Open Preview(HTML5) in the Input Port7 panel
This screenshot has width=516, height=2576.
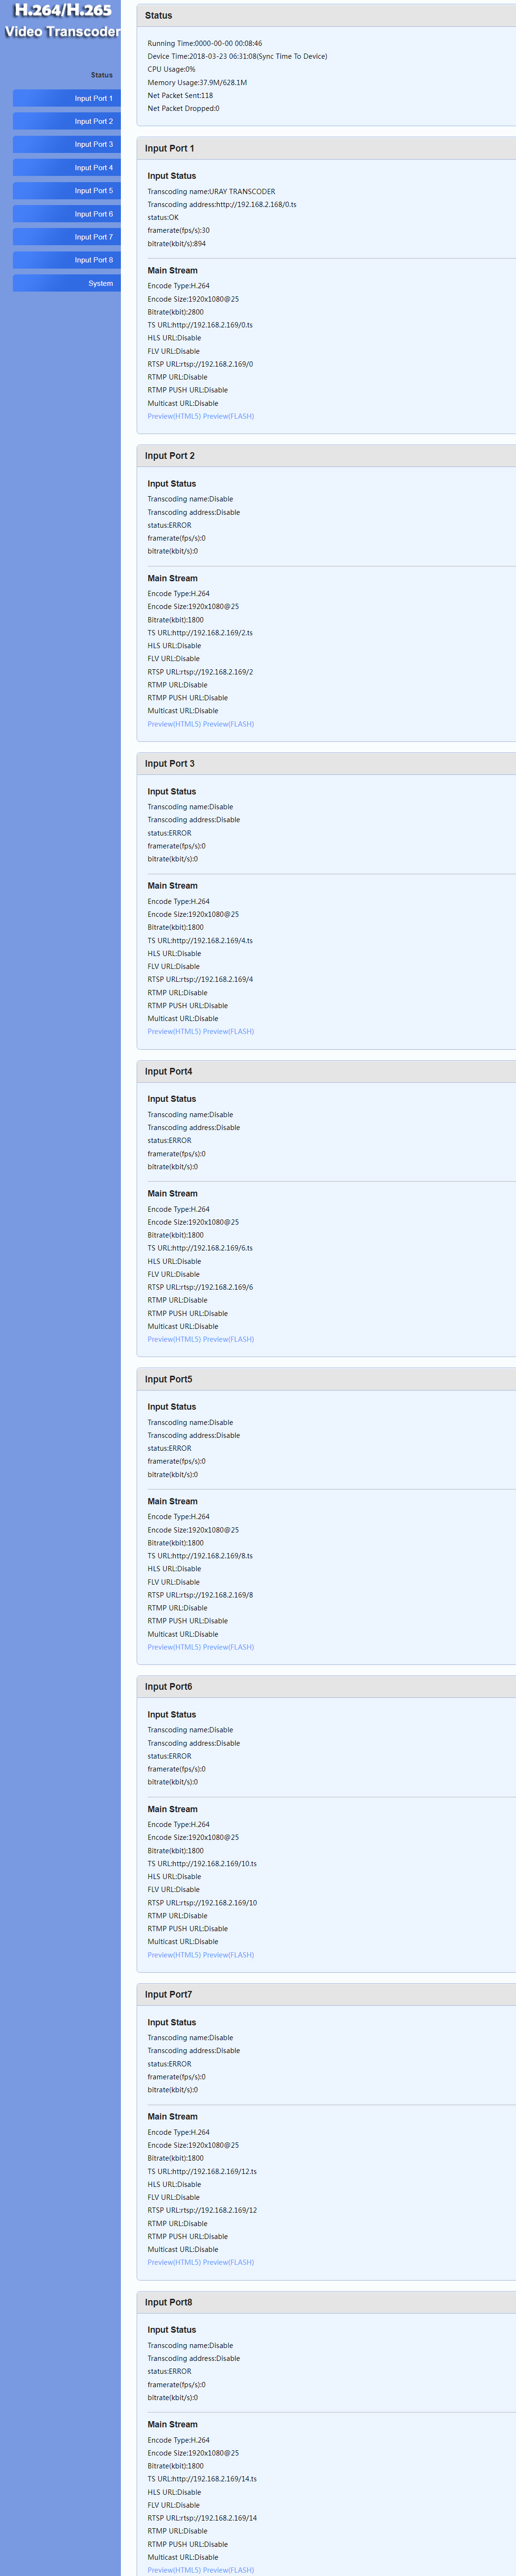[174, 2262]
